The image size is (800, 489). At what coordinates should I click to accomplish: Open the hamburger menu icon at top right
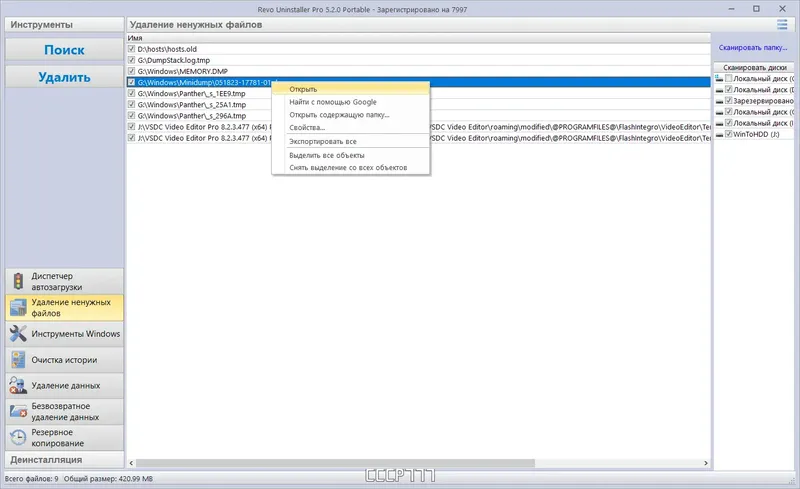pyautogui.click(x=782, y=25)
